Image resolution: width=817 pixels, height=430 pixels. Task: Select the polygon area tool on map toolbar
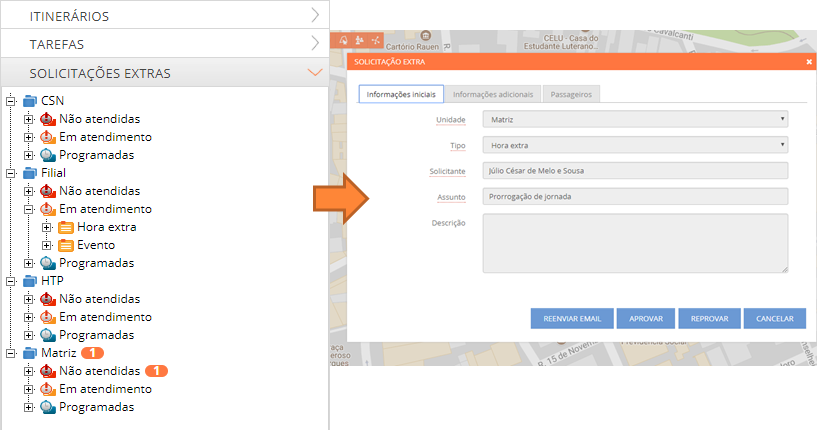[343, 40]
